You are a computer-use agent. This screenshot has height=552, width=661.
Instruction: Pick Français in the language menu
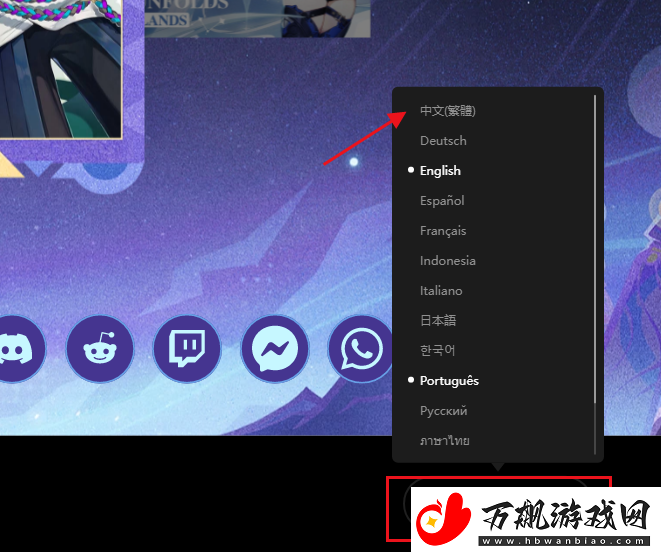pyautogui.click(x=443, y=231)
